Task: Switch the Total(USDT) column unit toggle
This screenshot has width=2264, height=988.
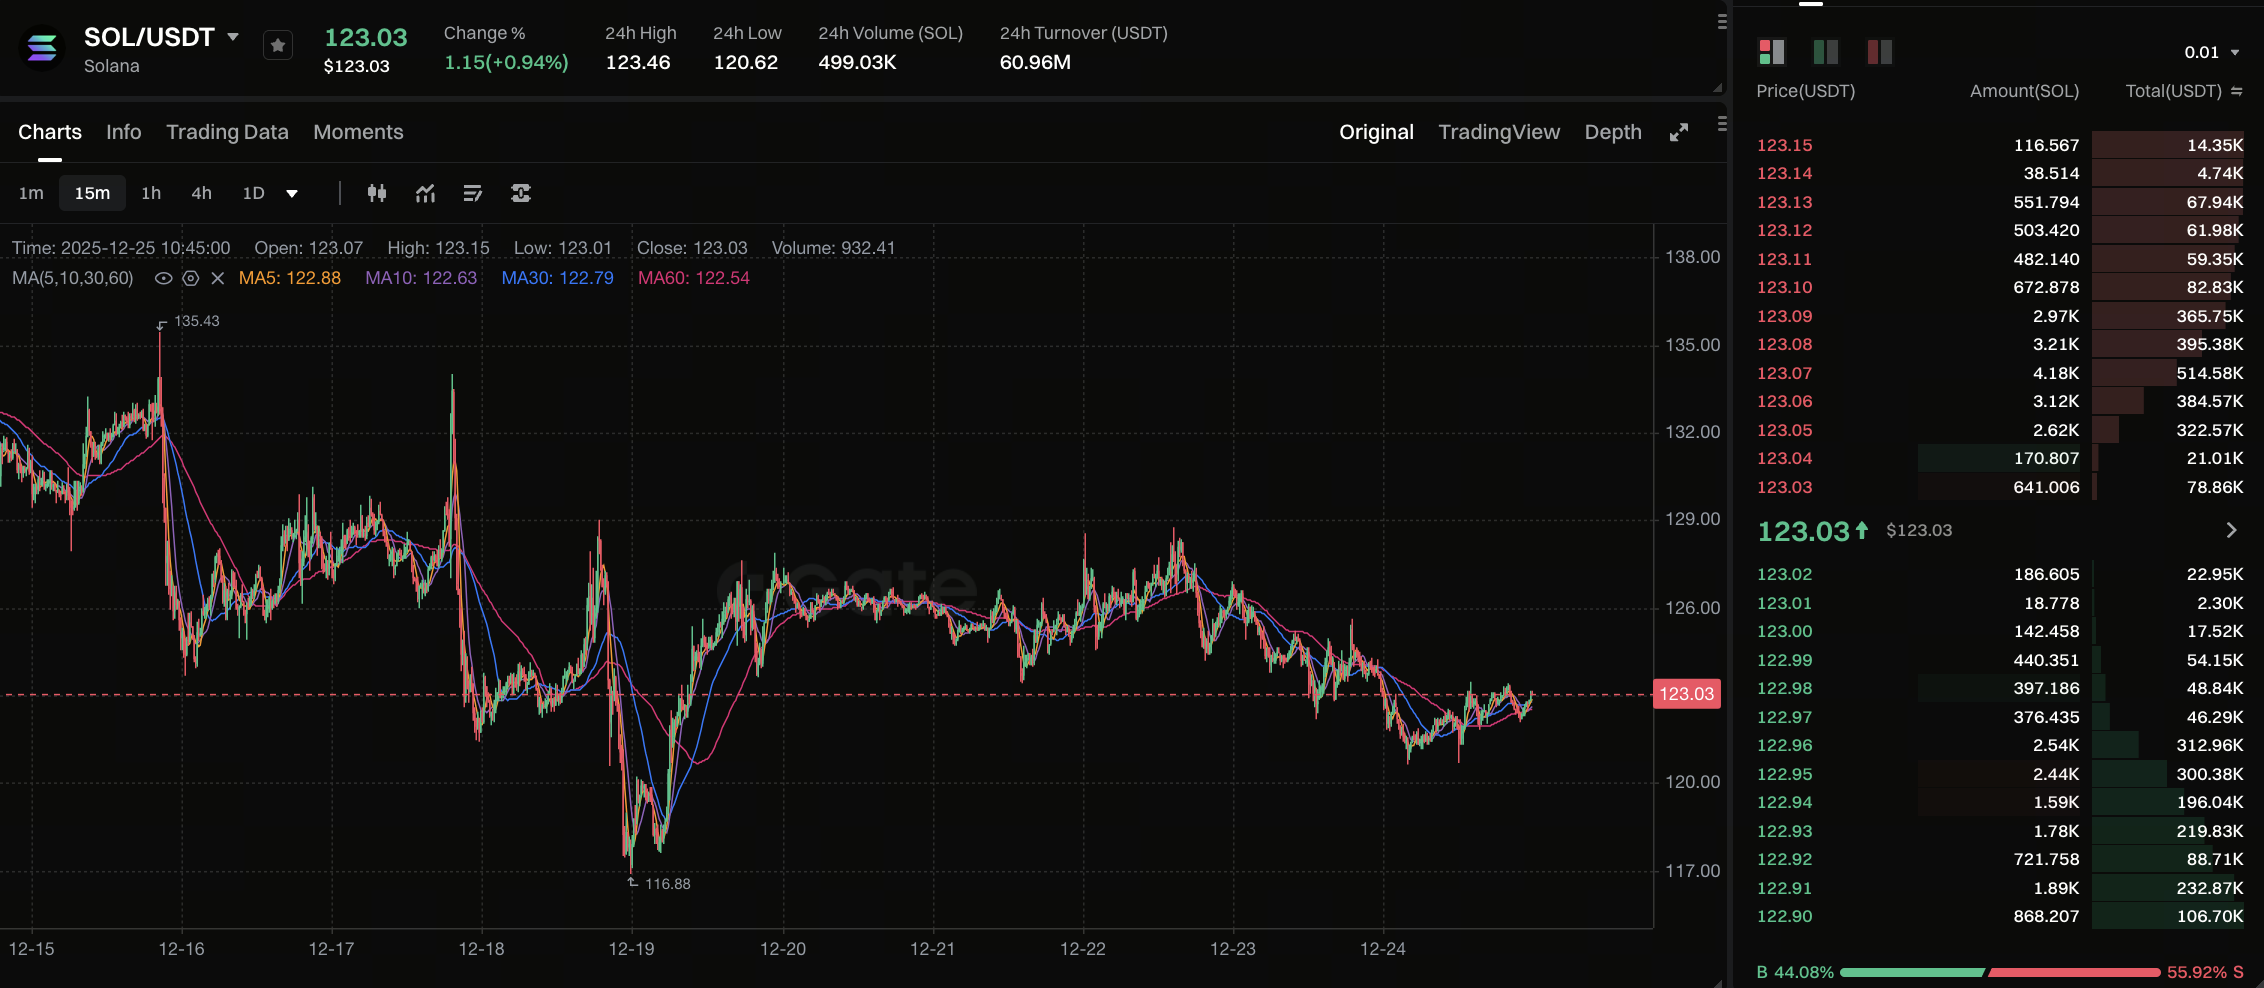Action: [2236, 91]
